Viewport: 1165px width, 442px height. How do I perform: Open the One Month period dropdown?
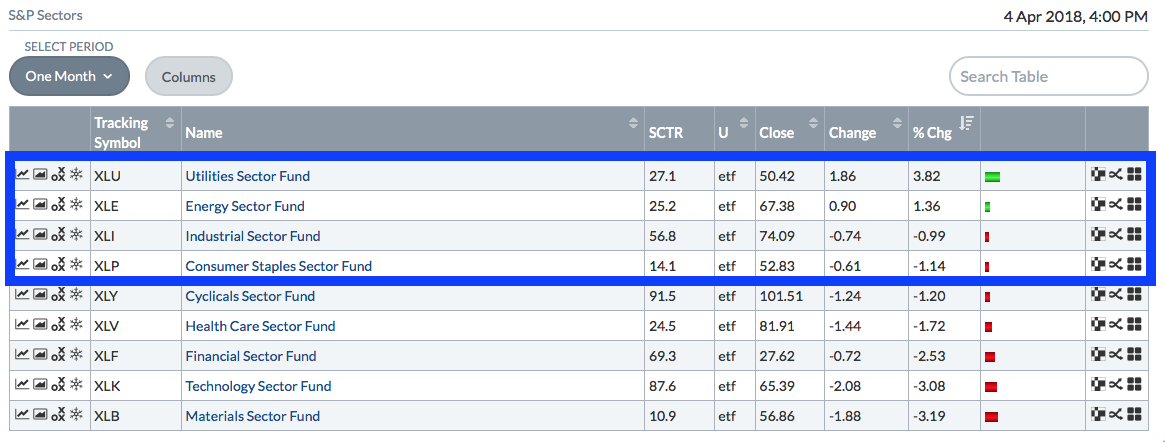pyautogui.click(x=69, y=76)
